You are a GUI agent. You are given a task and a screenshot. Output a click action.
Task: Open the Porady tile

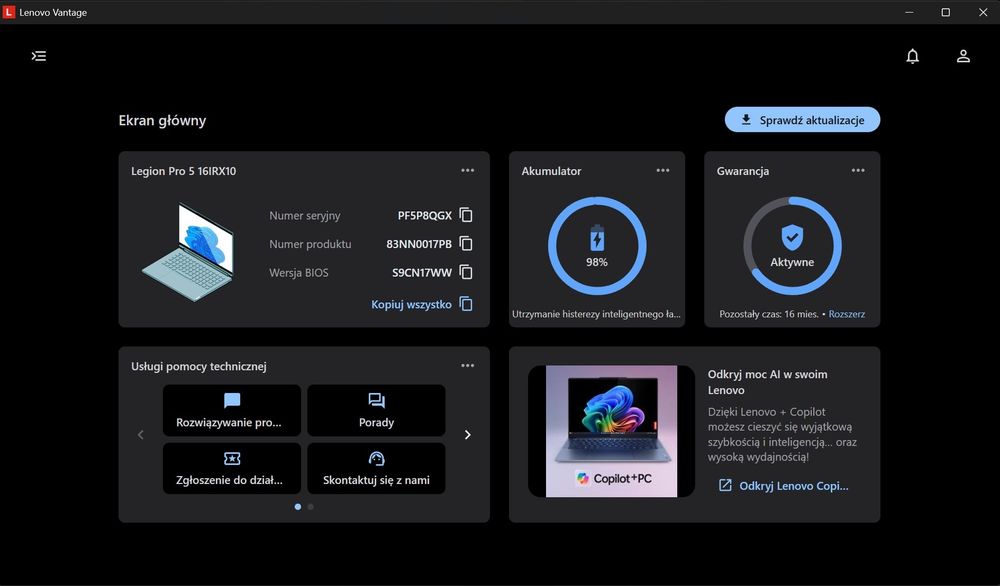376,410
